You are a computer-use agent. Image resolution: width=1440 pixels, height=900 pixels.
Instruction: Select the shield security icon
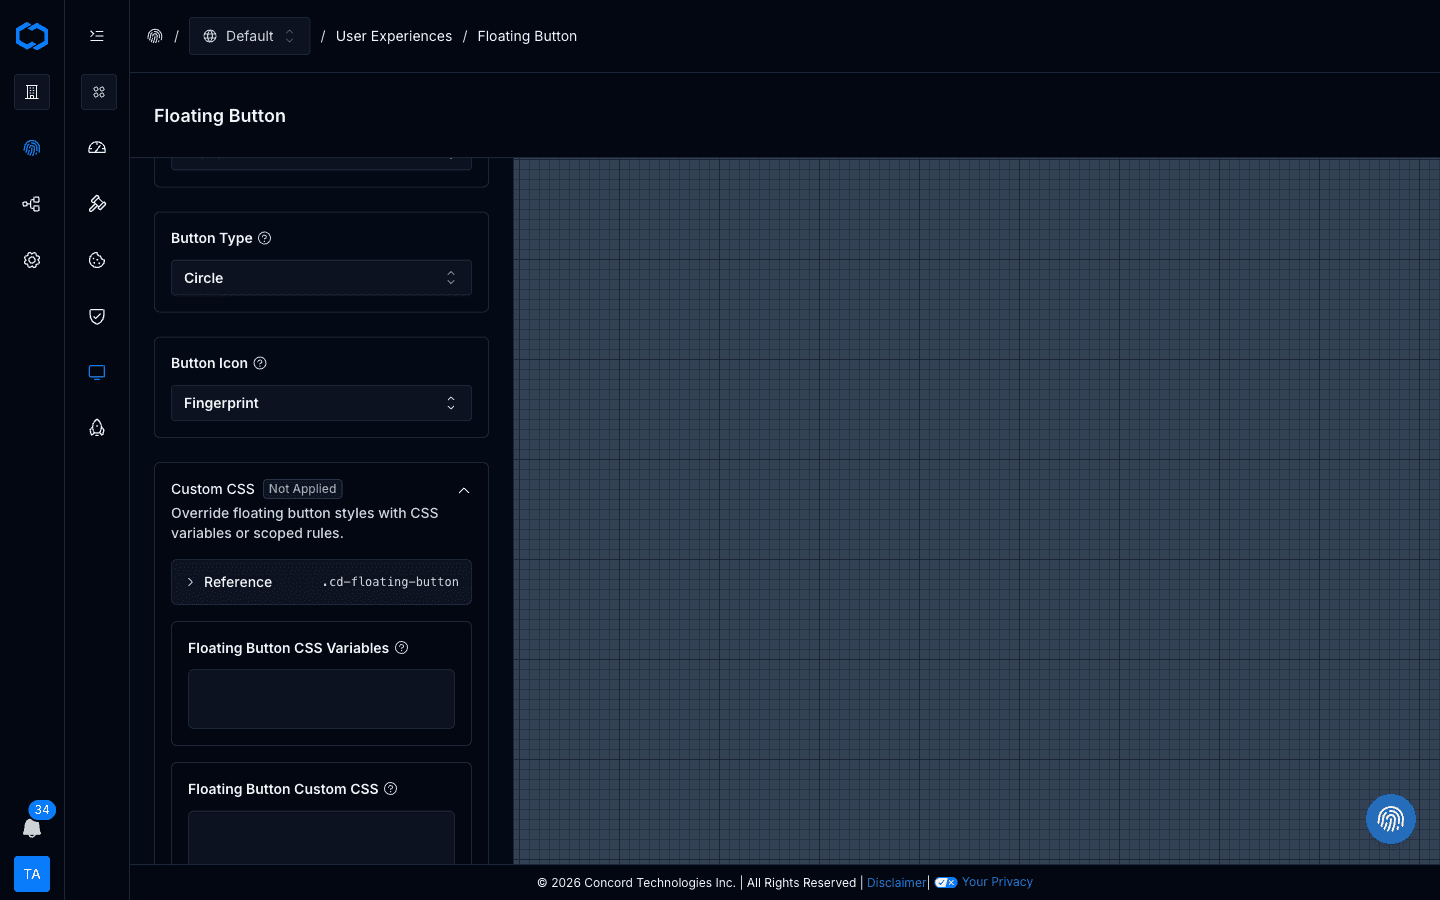(x=97, y=316)
